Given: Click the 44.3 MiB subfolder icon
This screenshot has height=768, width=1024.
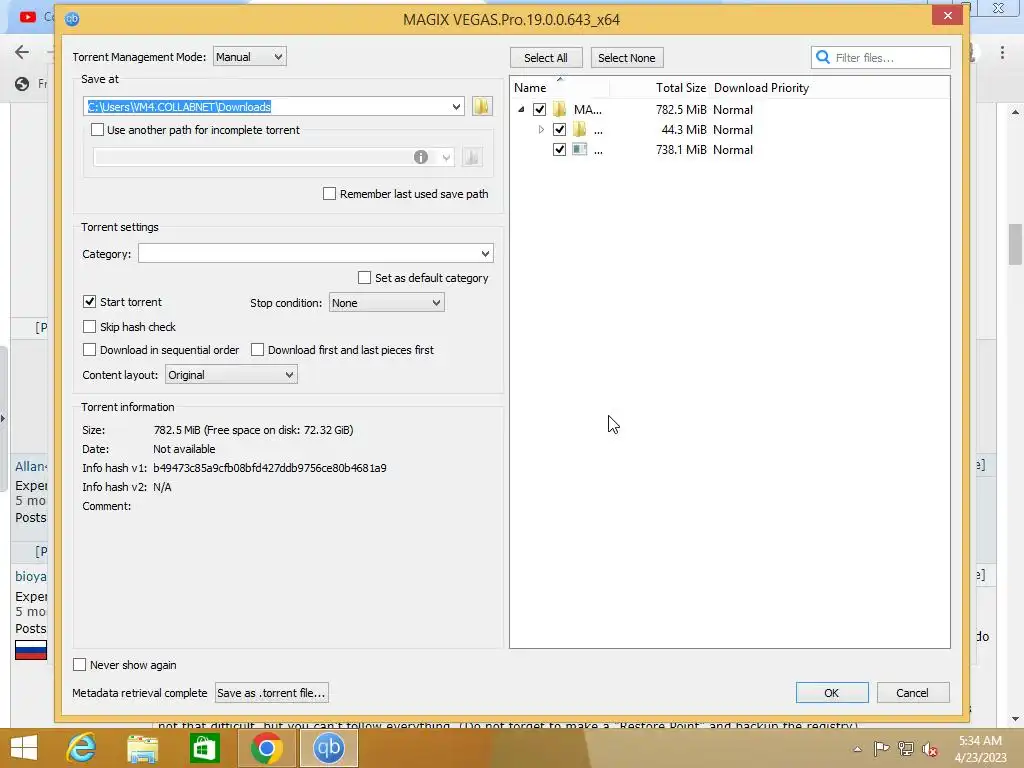Looking at the screenshot, I should coord(579,129).
